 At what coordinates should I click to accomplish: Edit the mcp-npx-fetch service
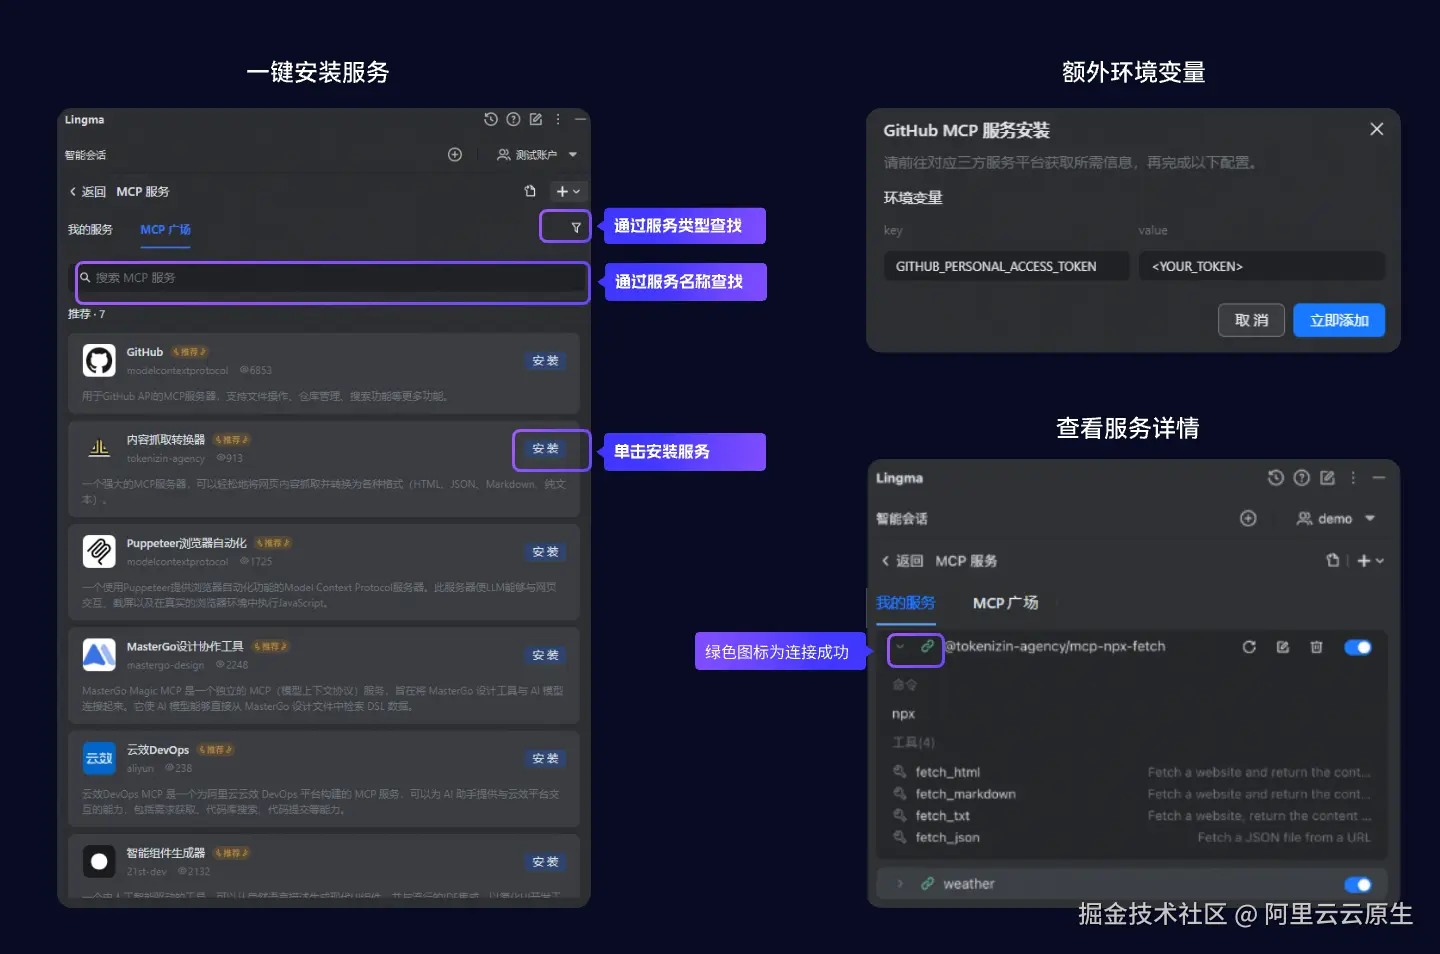tap(1283, 647)
